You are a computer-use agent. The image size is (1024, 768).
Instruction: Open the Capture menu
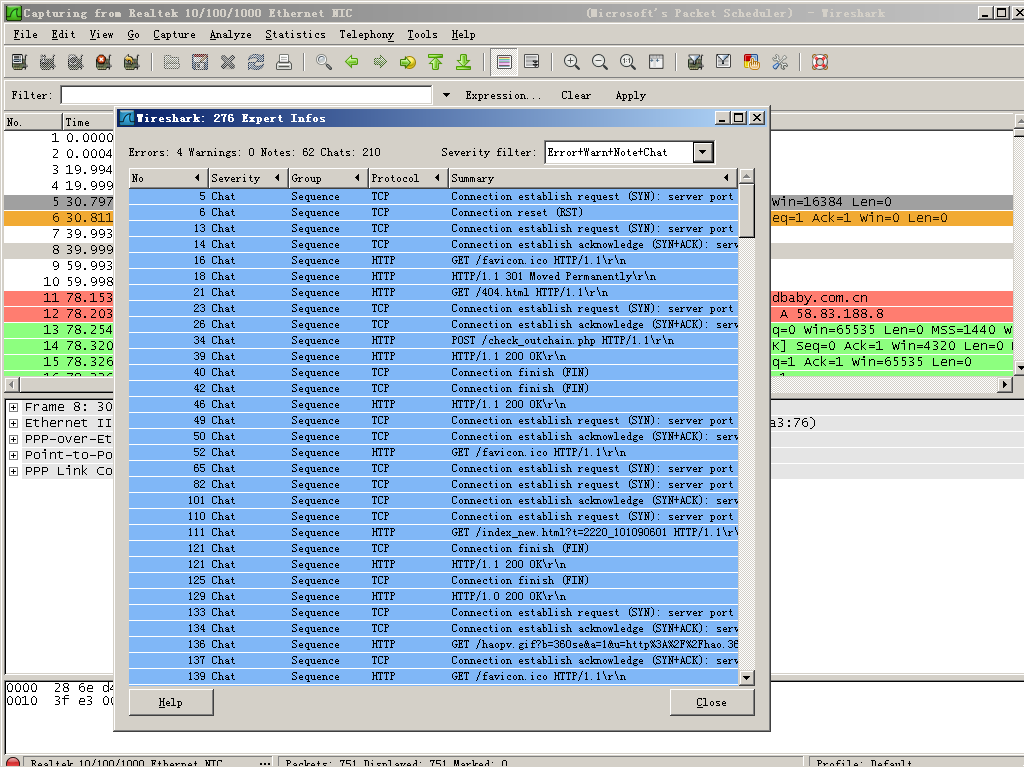(174, 35)
